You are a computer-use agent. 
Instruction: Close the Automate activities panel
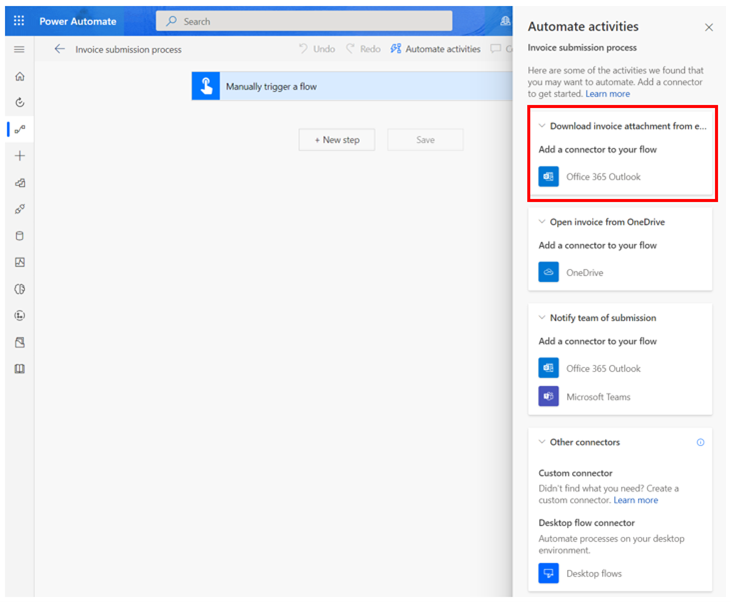(x=709, y=28)
